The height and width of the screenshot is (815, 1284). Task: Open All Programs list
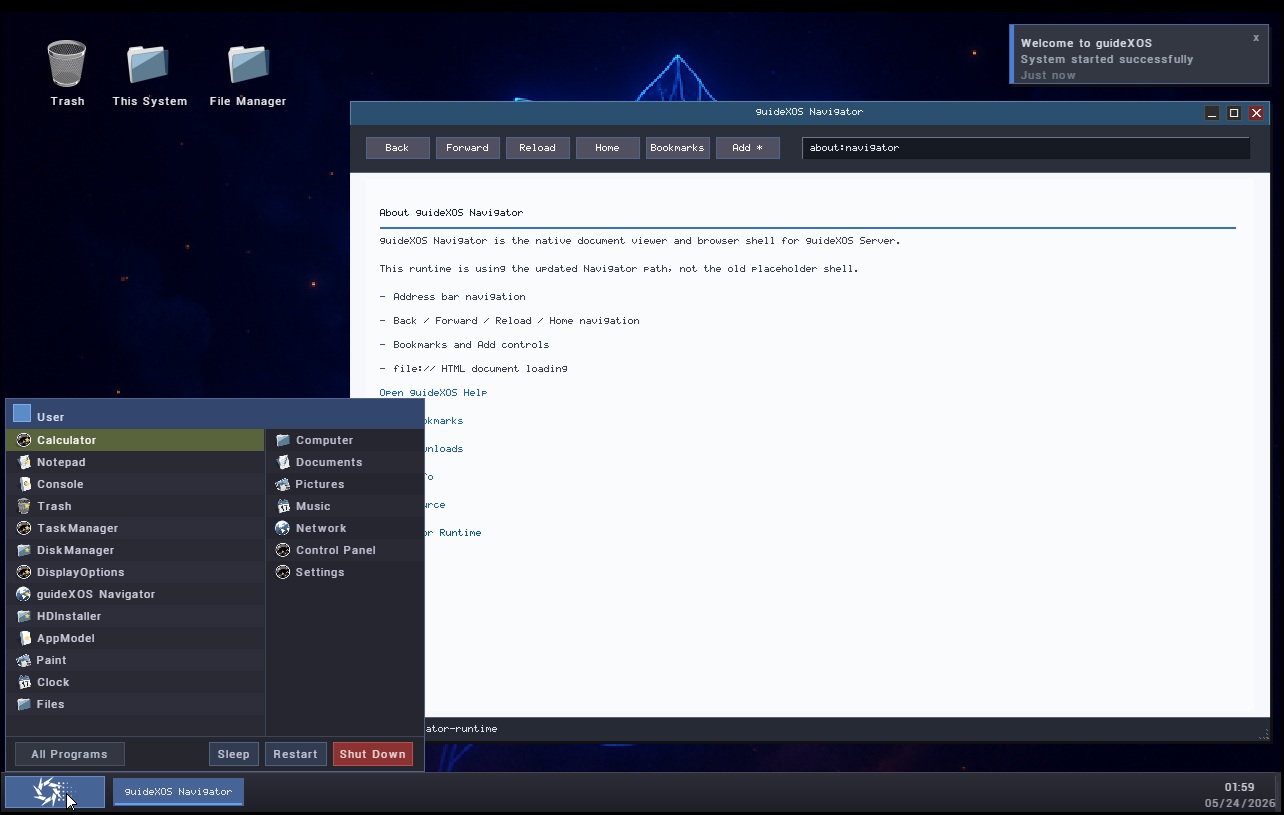pyautogui.click(x=69, y=754)
